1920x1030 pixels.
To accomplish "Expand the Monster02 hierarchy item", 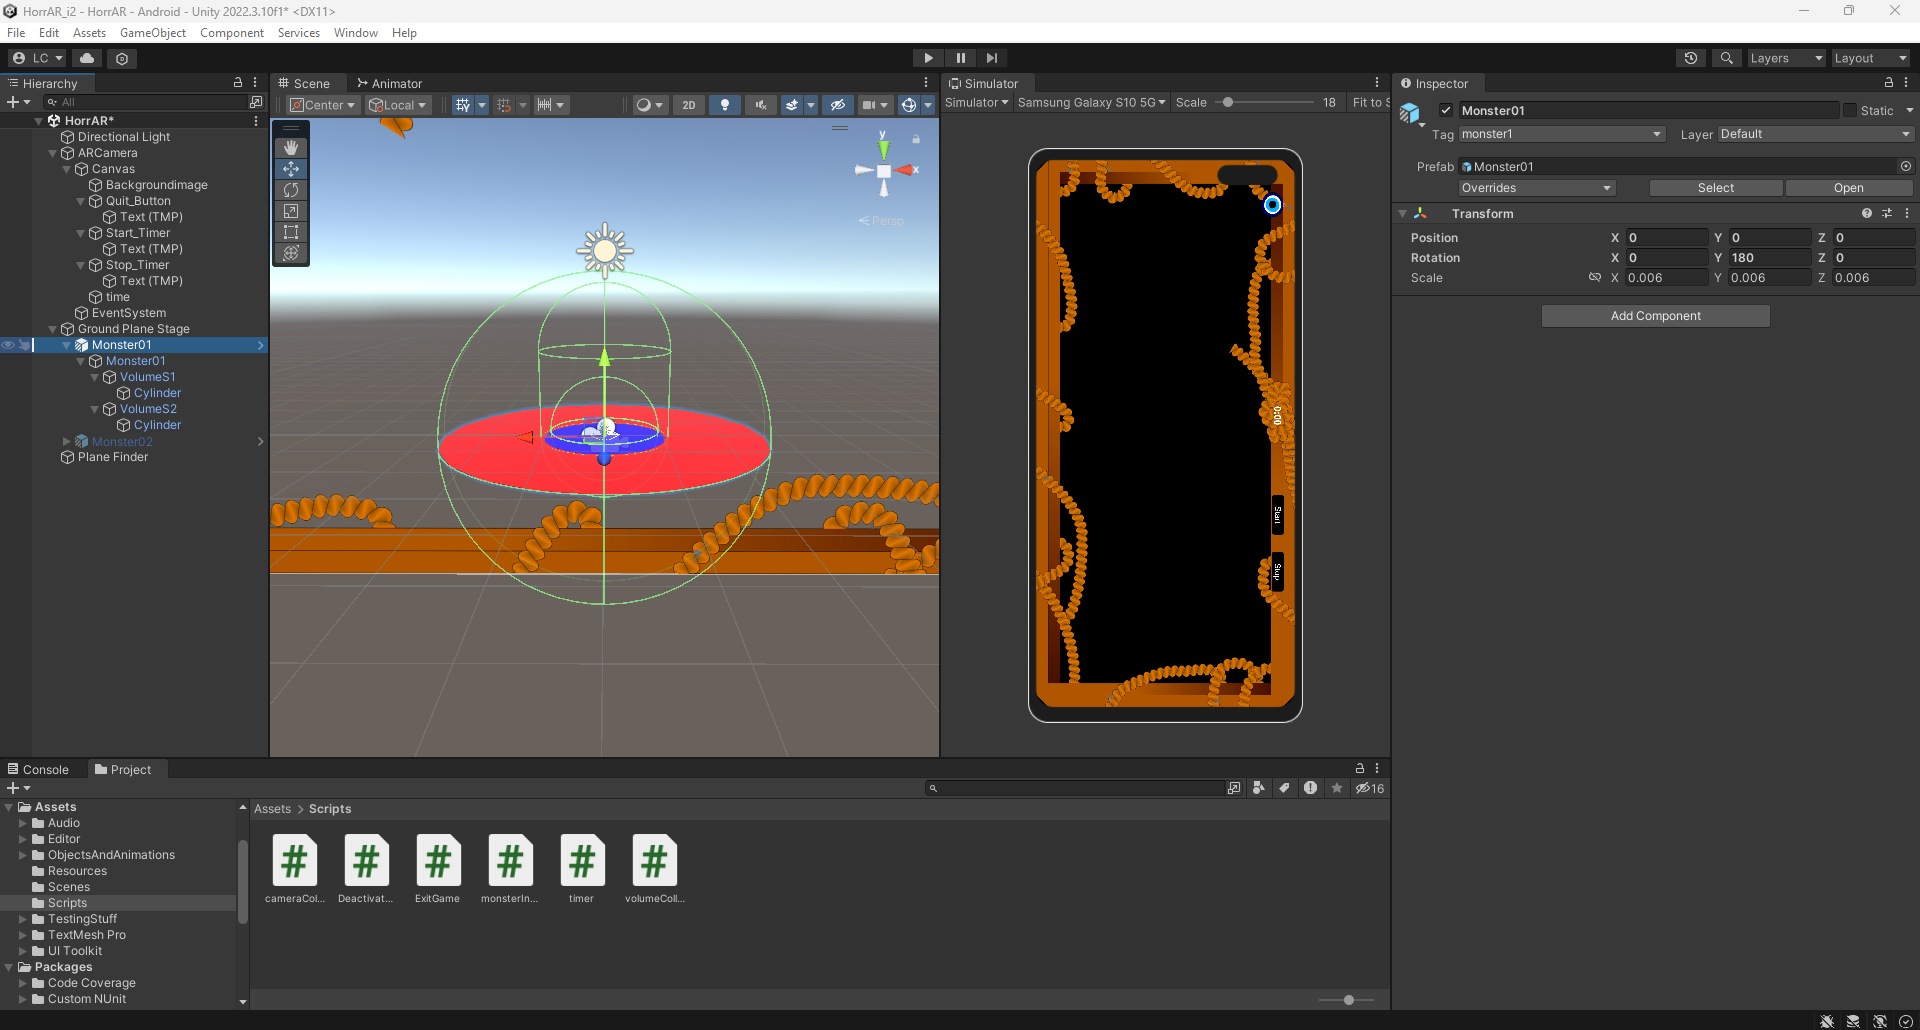I will coord(67,441).
